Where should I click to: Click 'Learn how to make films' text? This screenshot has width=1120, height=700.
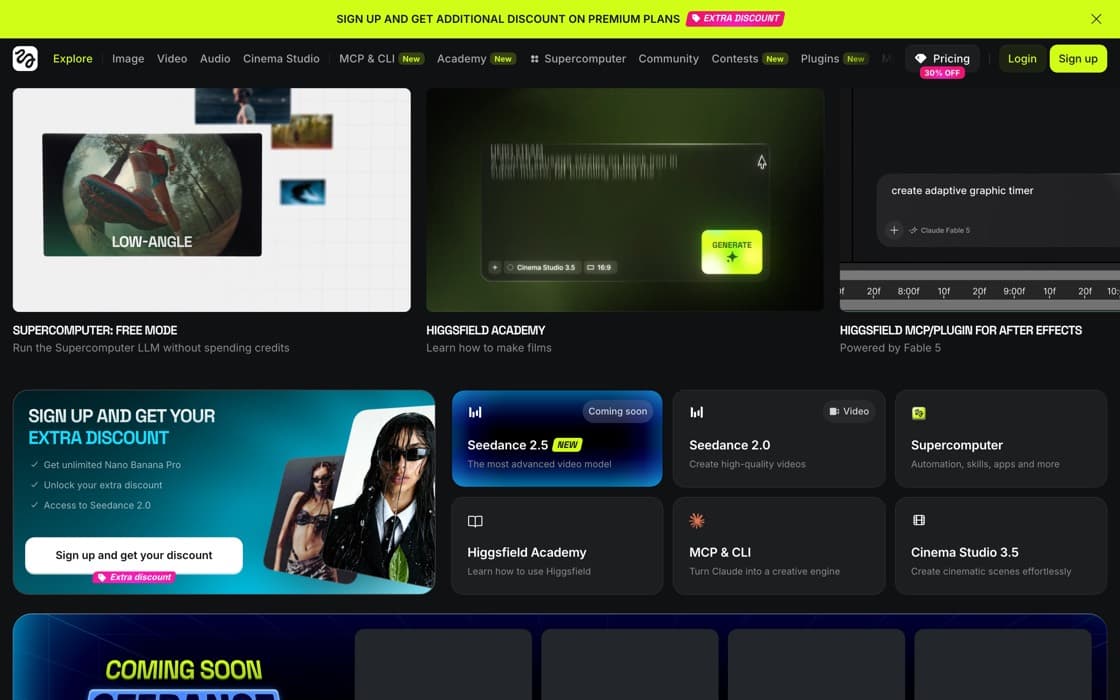point(489,348)
